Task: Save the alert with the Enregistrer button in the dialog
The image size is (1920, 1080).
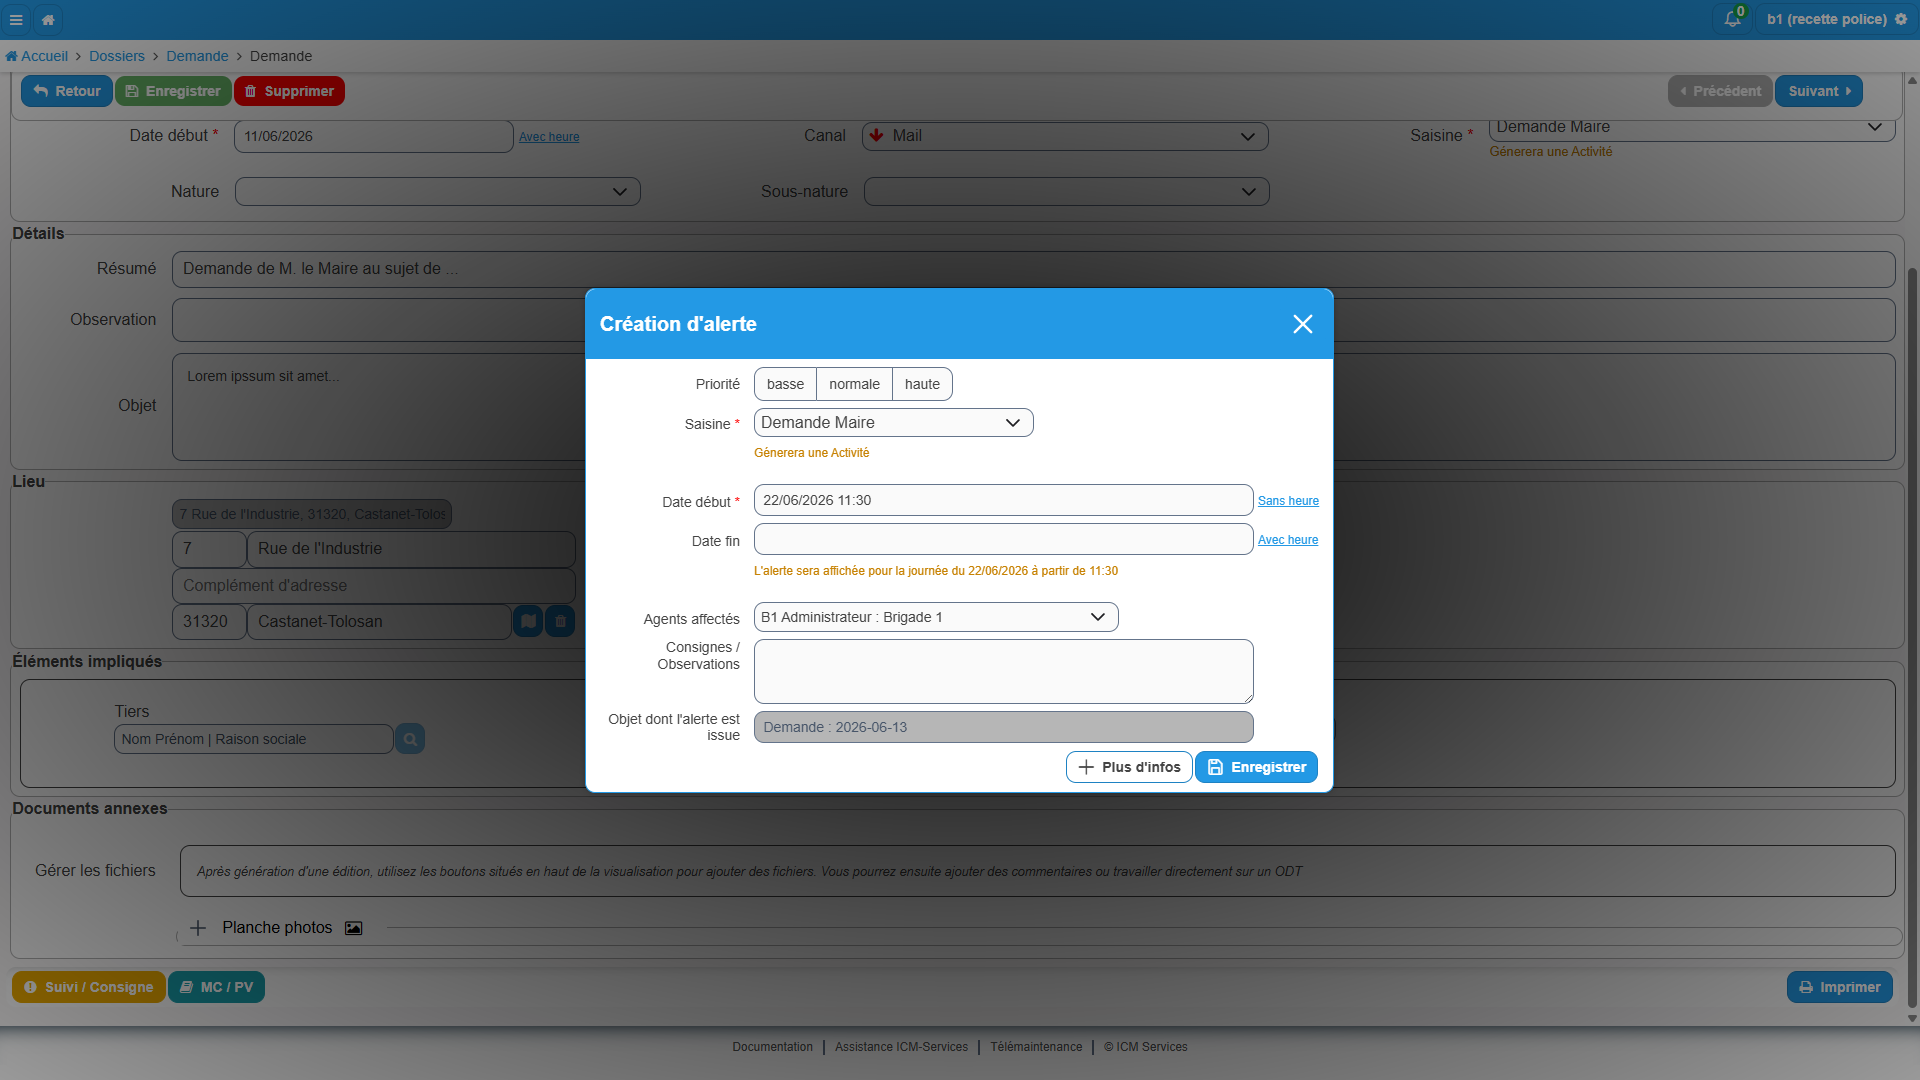Action: [x=1256, y=767]
